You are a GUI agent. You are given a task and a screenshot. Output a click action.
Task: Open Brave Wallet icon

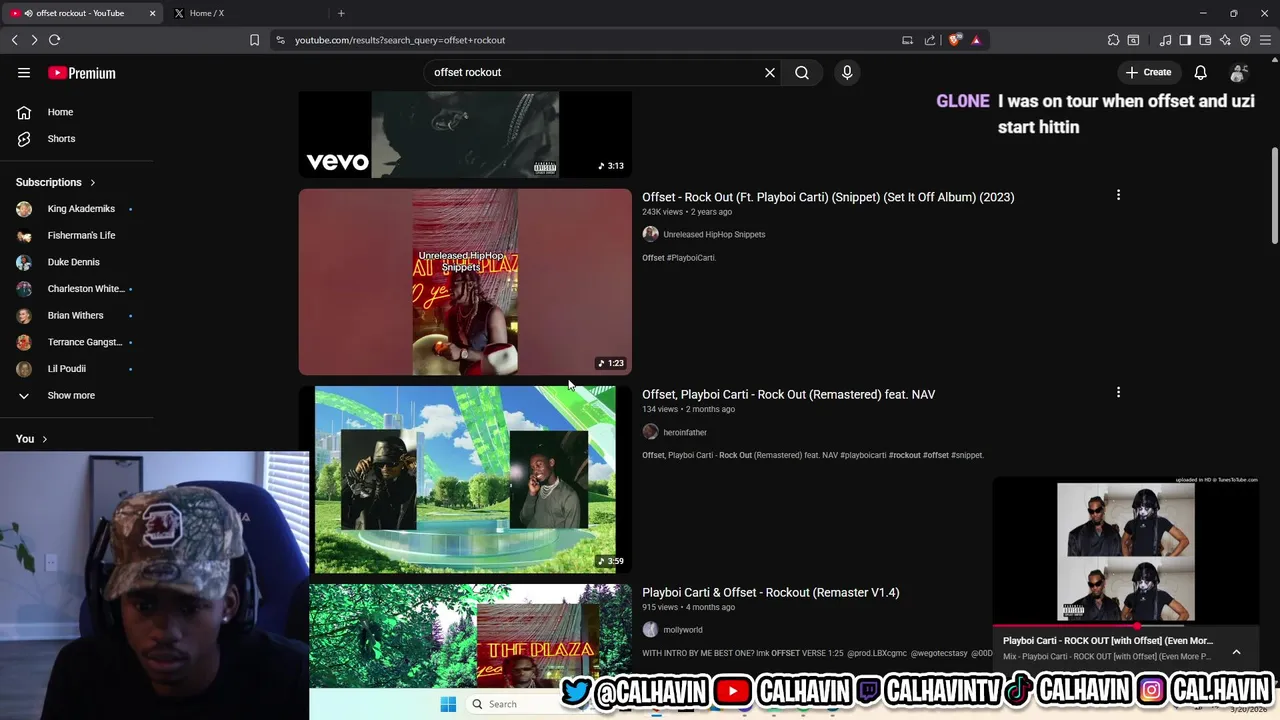(1205, 40)
